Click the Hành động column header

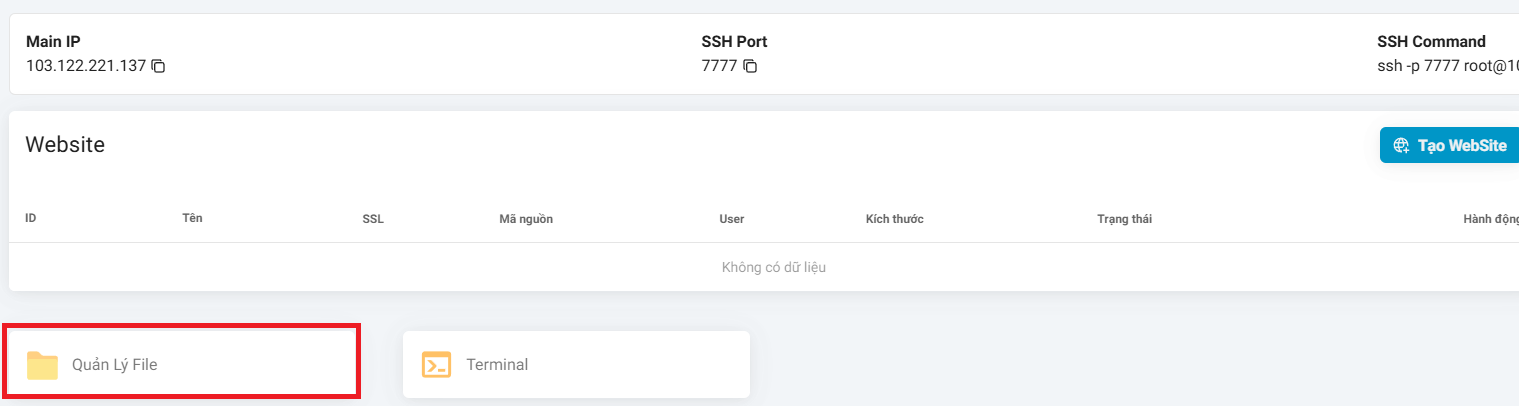[1490, 219]
